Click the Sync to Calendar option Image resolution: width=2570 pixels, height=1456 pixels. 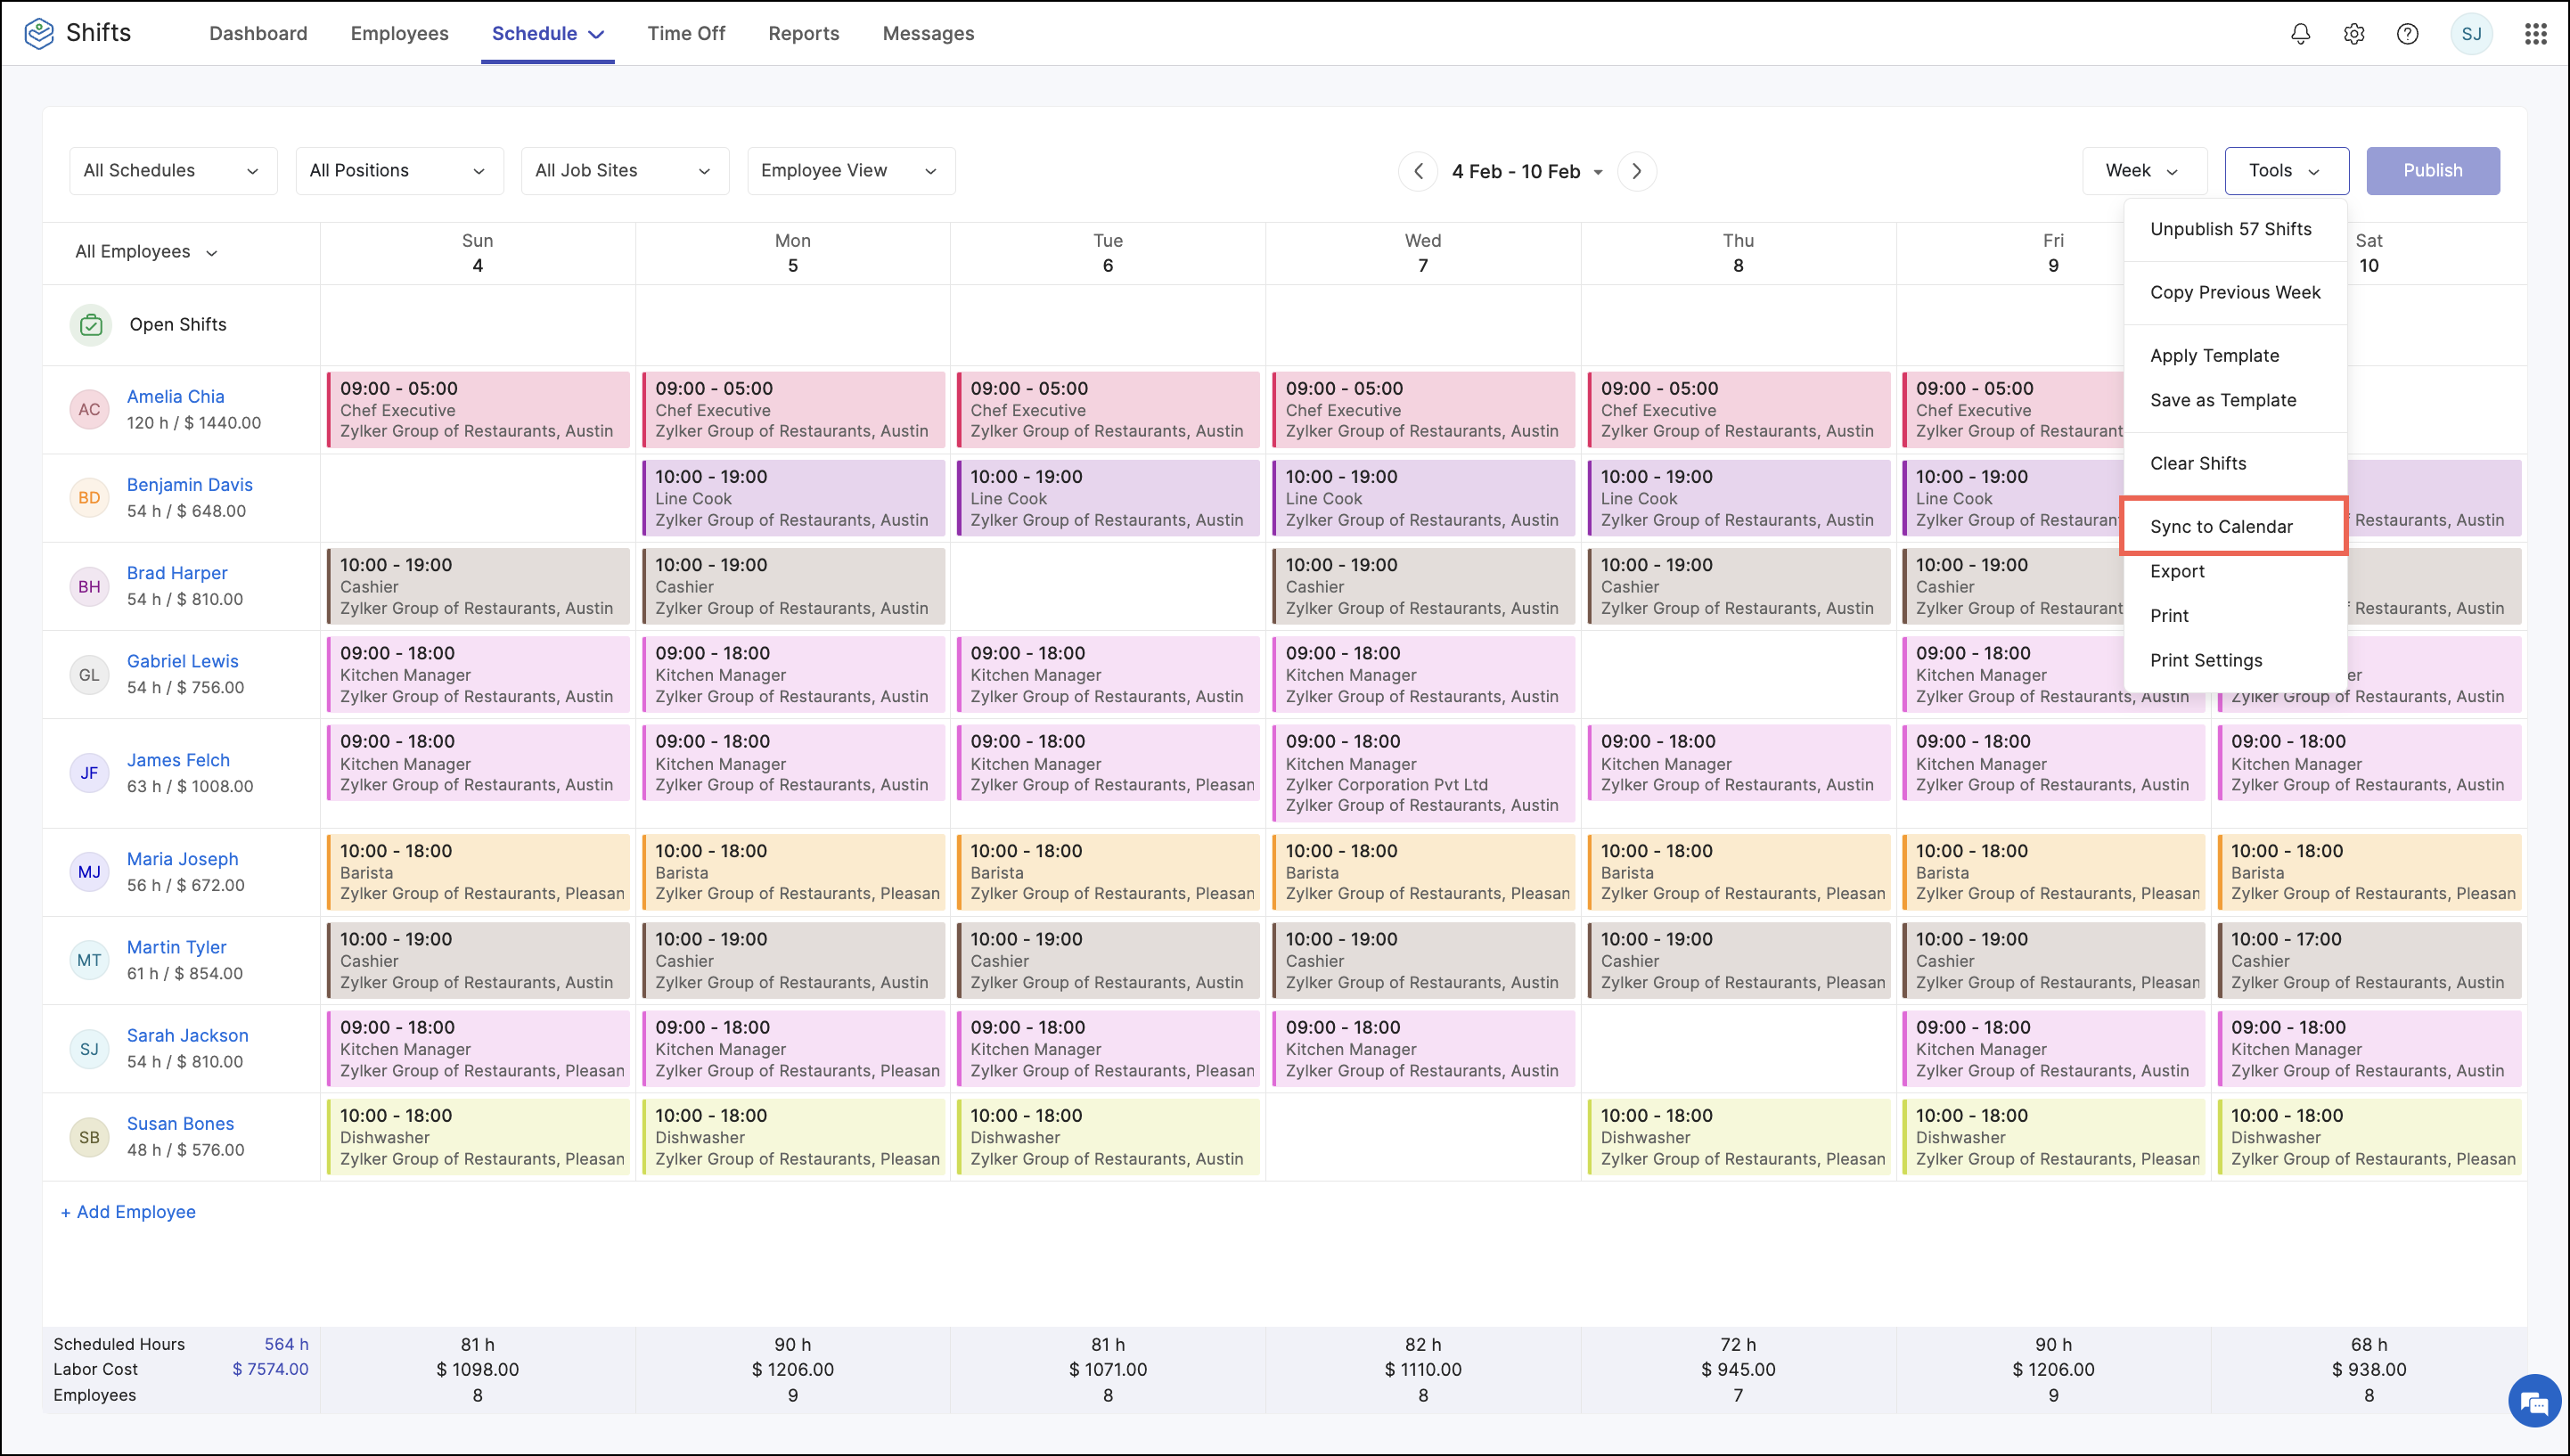tap(2222, 526)
